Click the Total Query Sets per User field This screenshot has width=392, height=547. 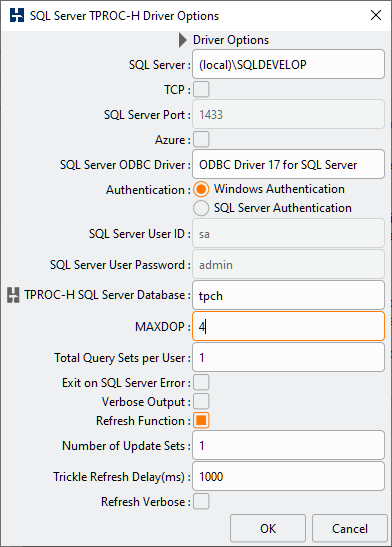288,357
